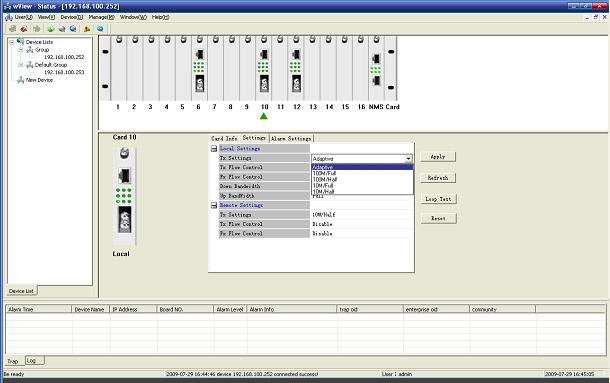This screenshot has height=383, width=610.
Task: Select the card in chassis slot 10
Action: (264, 68)
